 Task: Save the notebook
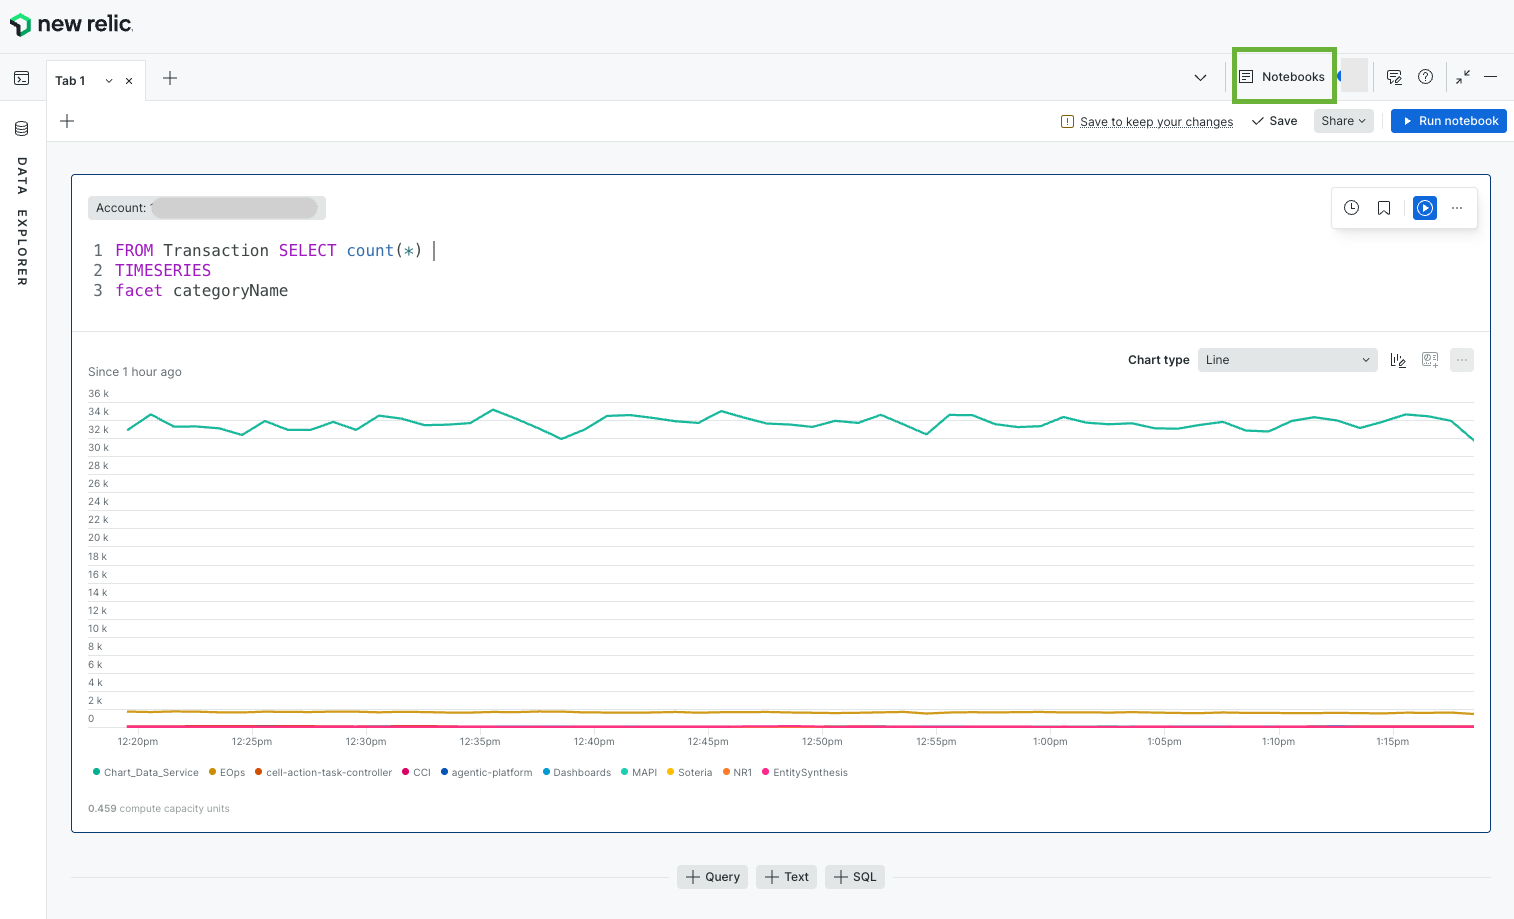tap(1274, 120)
